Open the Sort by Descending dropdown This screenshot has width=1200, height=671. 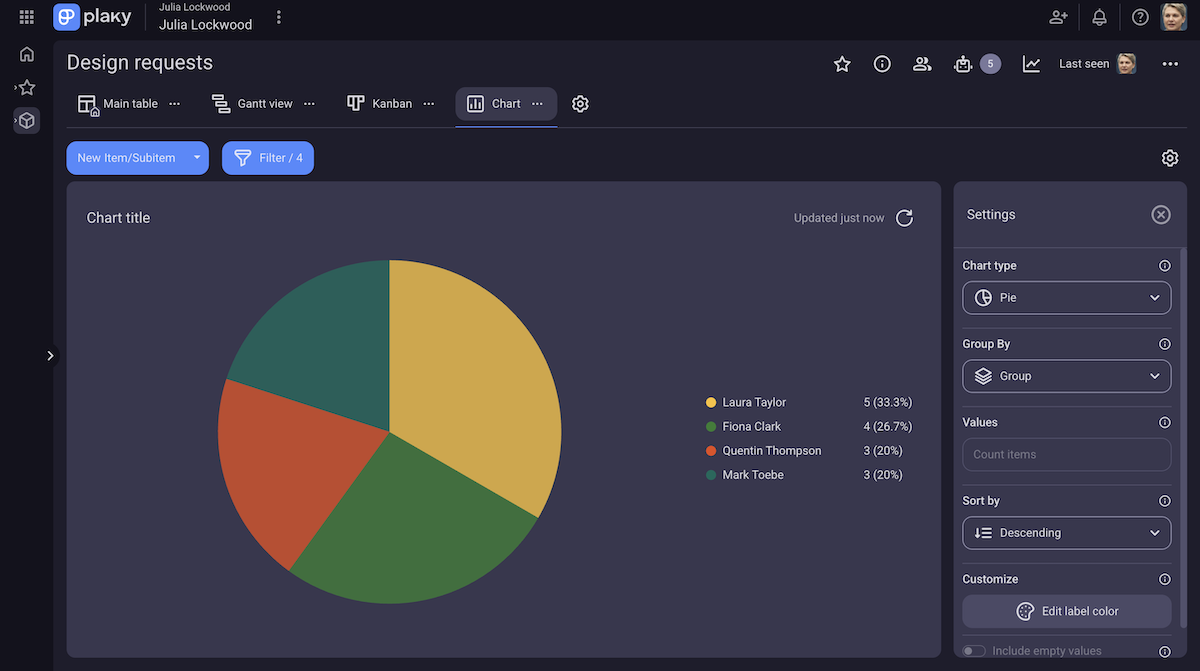click(1066, 533)
